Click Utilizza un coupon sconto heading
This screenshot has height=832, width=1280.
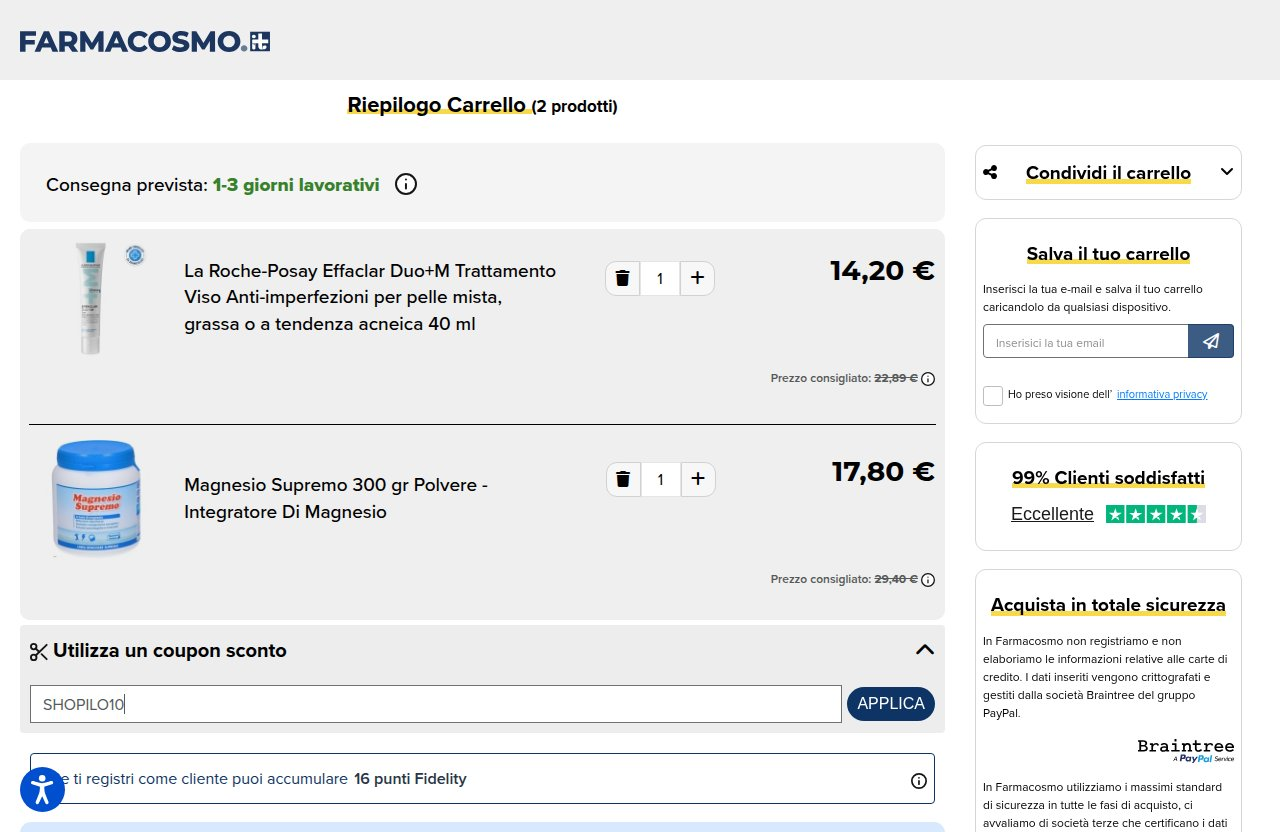[x=170, y=651]
